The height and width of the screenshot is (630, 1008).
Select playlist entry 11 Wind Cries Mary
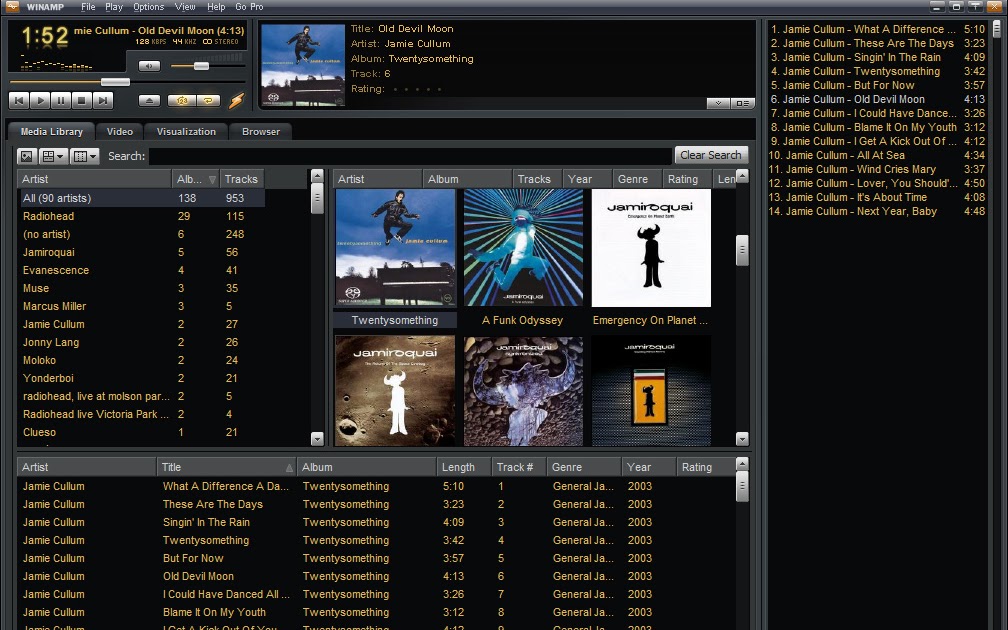878,169
